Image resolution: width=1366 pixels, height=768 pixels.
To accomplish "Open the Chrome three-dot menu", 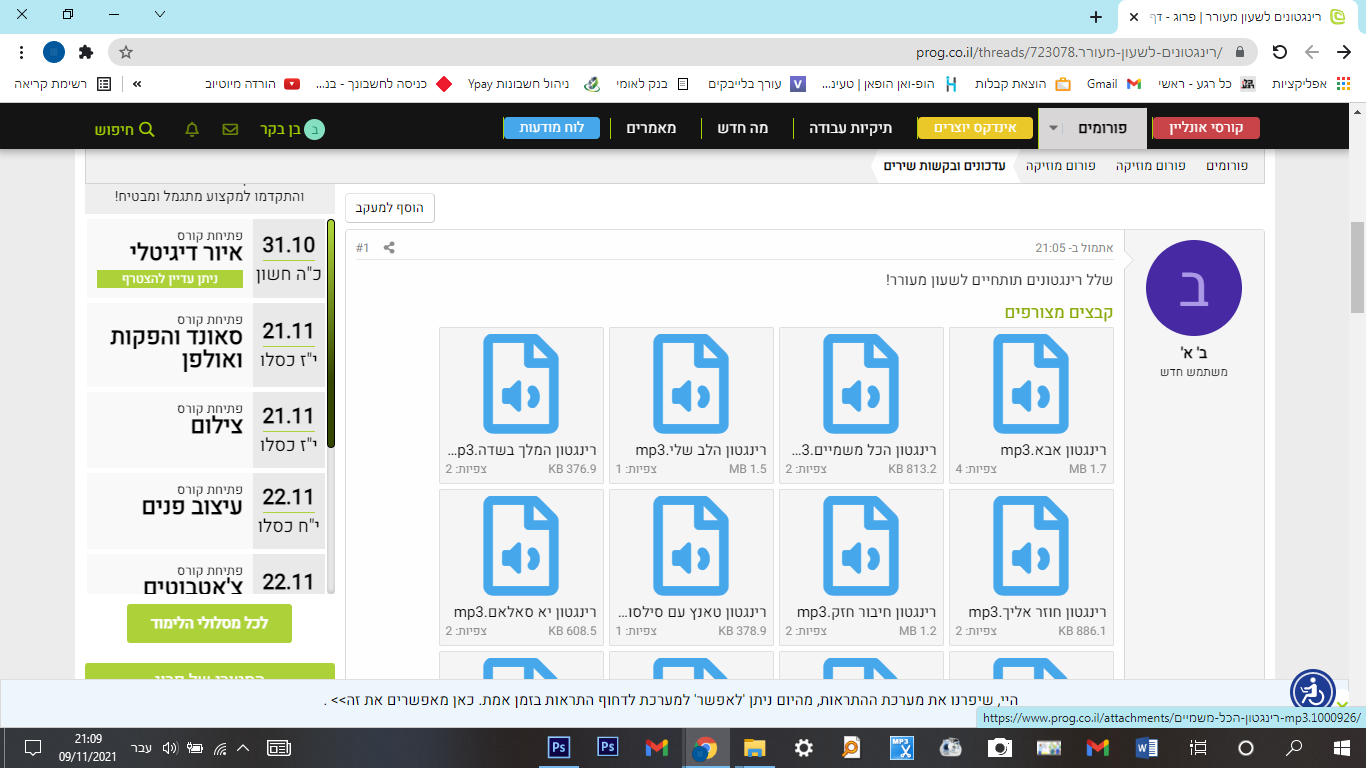I will pos(22,52).
